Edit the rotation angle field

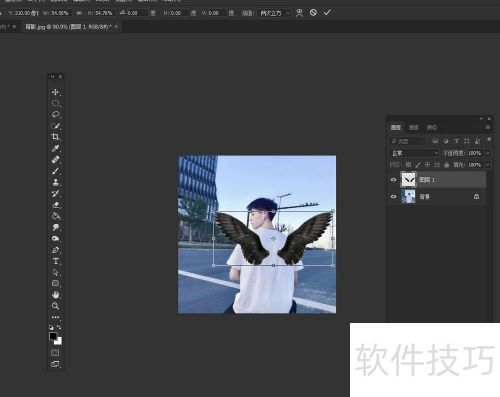click(x=136, y=13)
